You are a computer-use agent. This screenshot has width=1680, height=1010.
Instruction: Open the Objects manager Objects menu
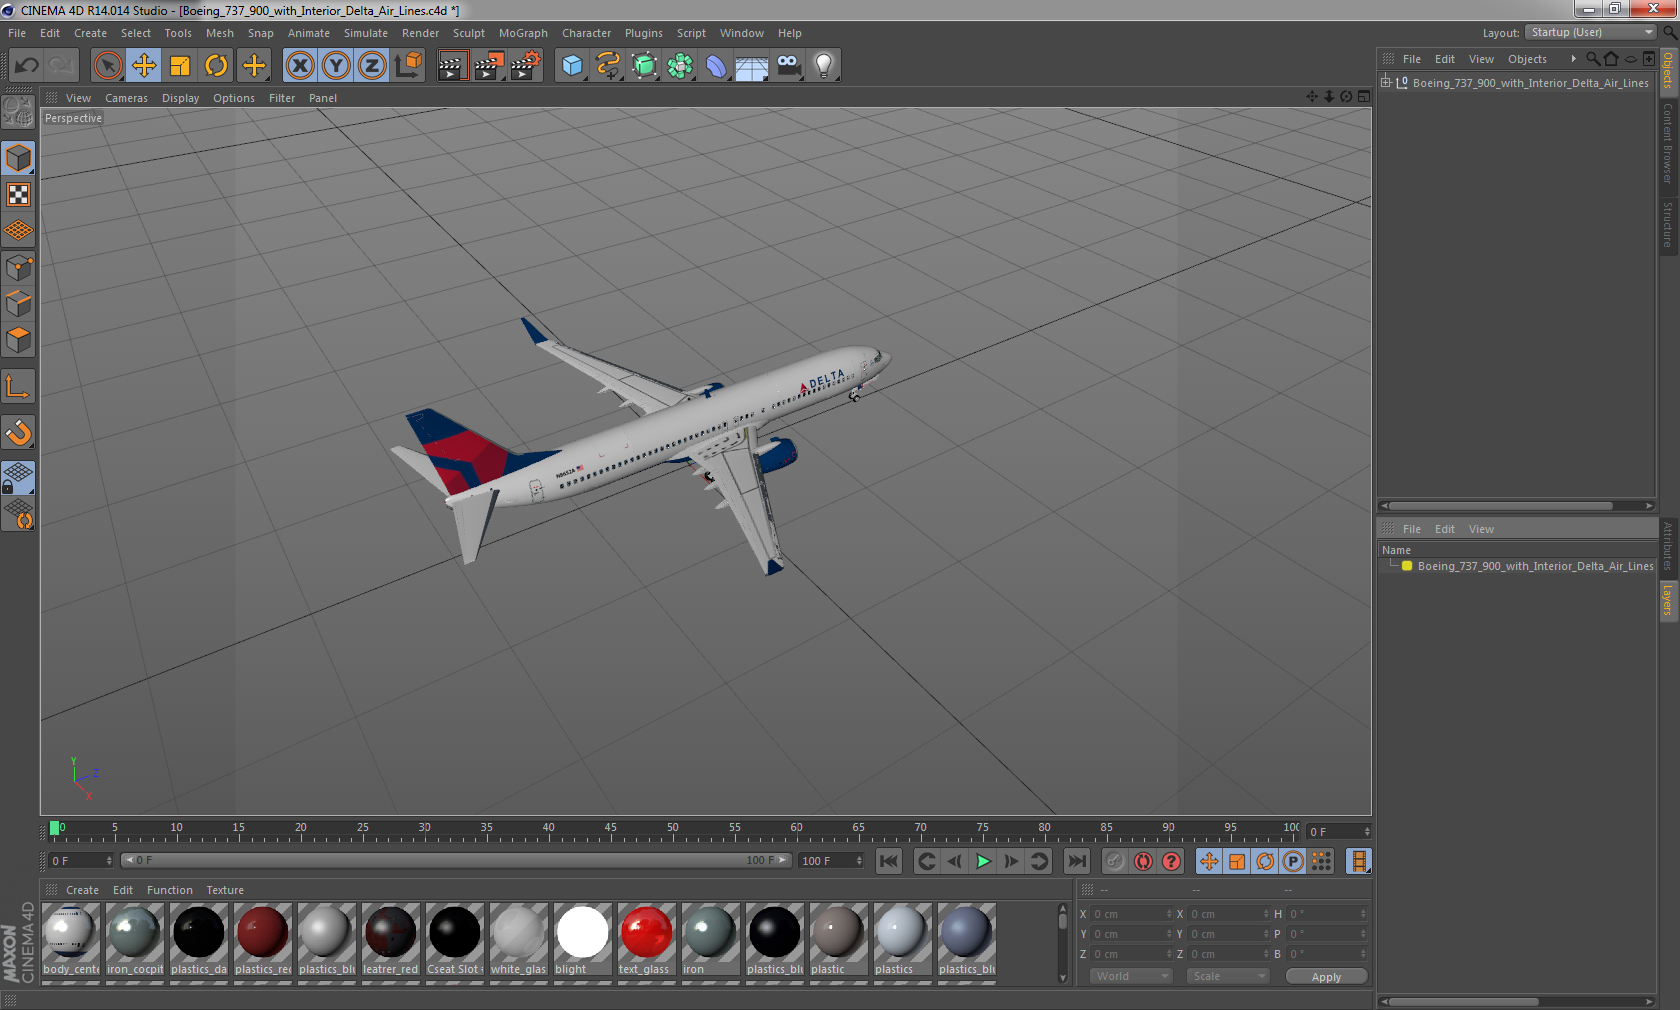pyautogui.click(x=1527, y=59)
